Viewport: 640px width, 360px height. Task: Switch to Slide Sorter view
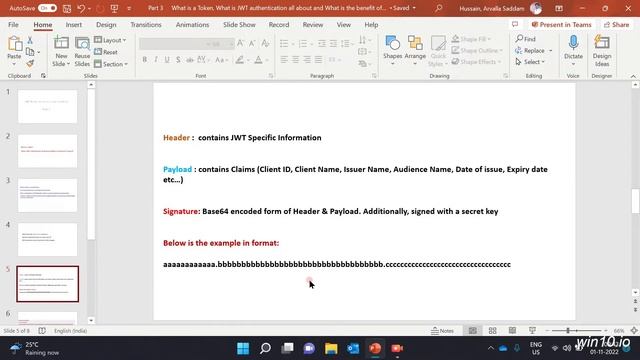[x=493, y=331]
